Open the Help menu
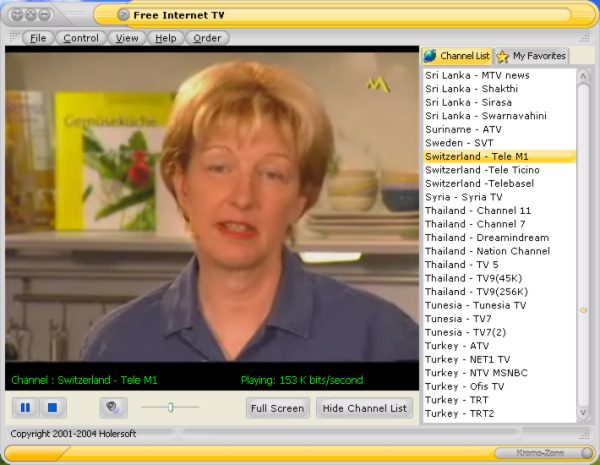The width and height of the screenshot is (600, 465). 166,38
